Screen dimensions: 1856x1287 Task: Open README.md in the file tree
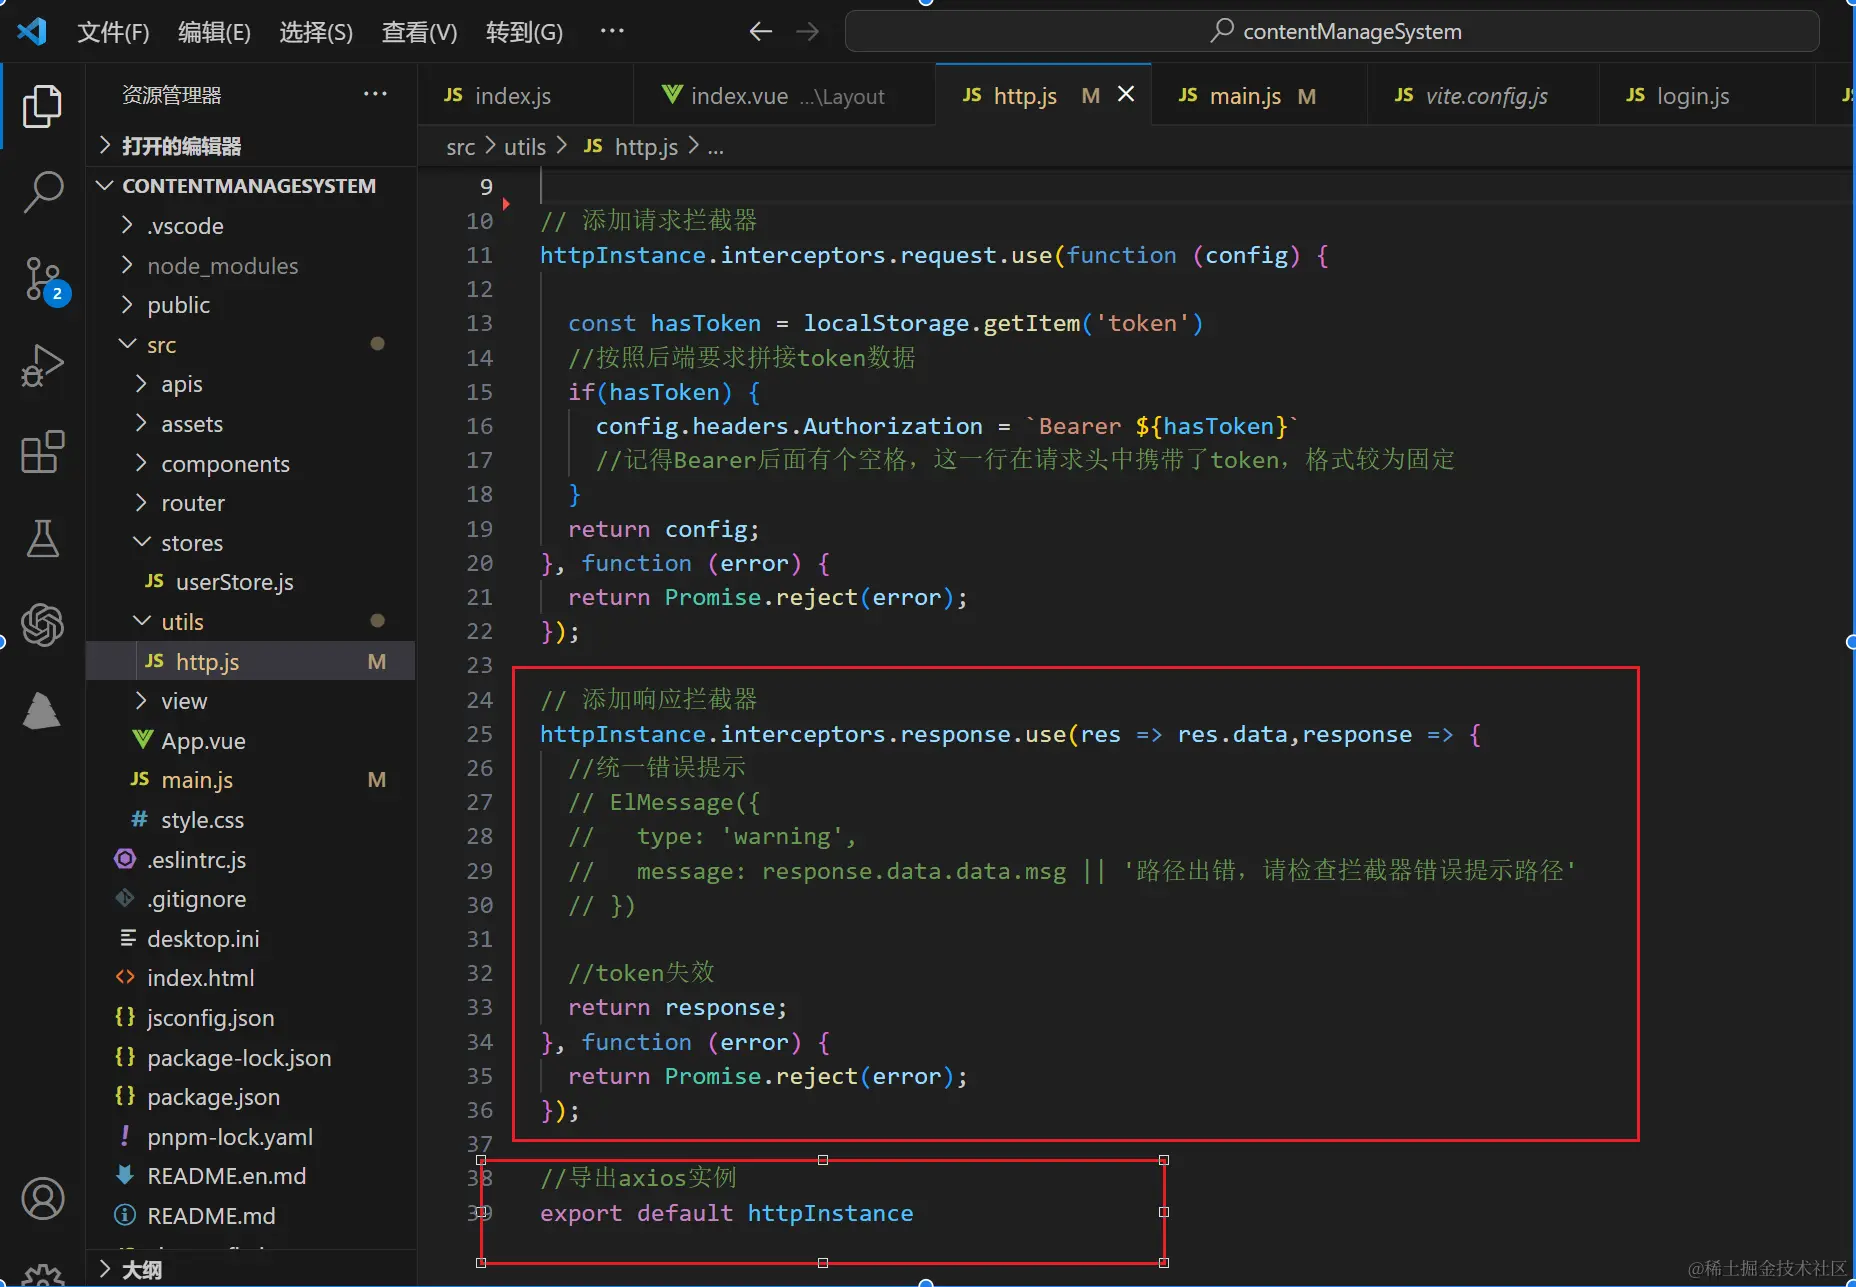tap(250, 1216)
